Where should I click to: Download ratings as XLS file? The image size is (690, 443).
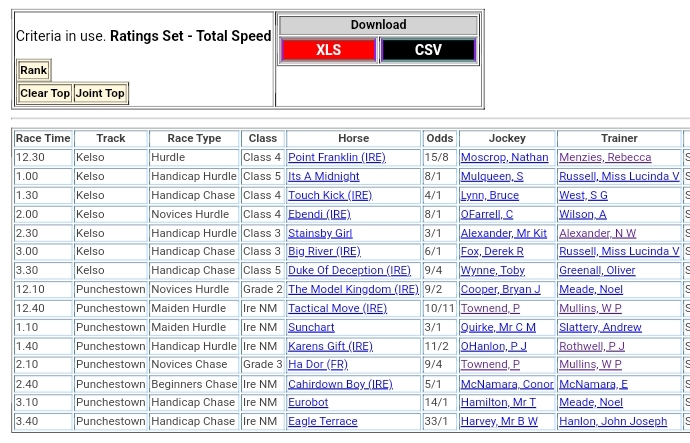click(328, 50)
